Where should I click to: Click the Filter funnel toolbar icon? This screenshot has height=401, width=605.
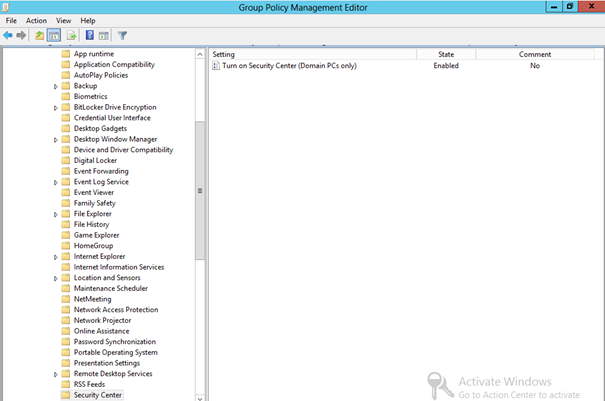[x=122, y=36]
